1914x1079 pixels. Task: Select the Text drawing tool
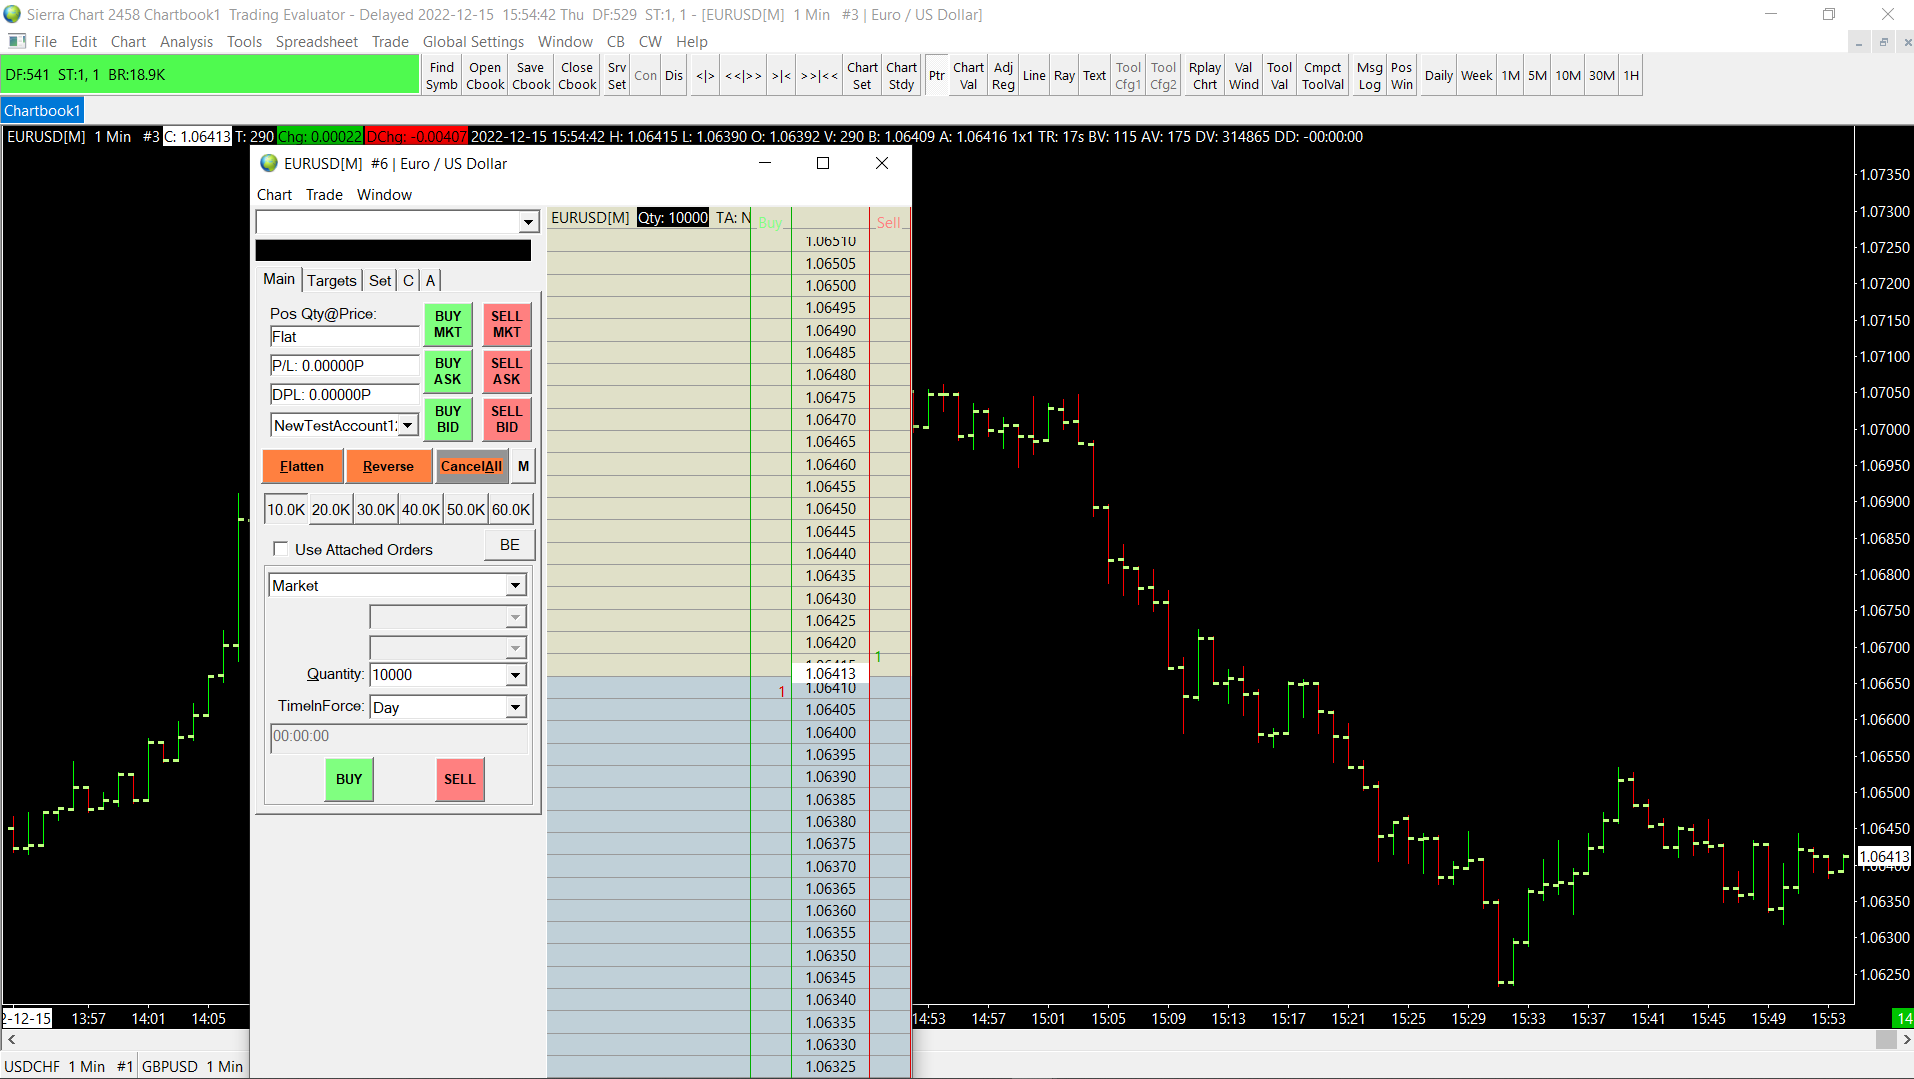click(1095, 76)
